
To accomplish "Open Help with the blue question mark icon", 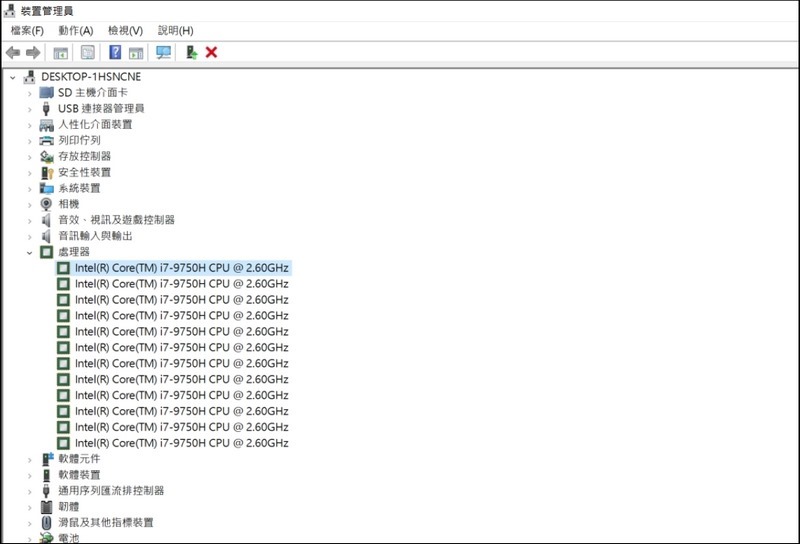I will [115, 52].
